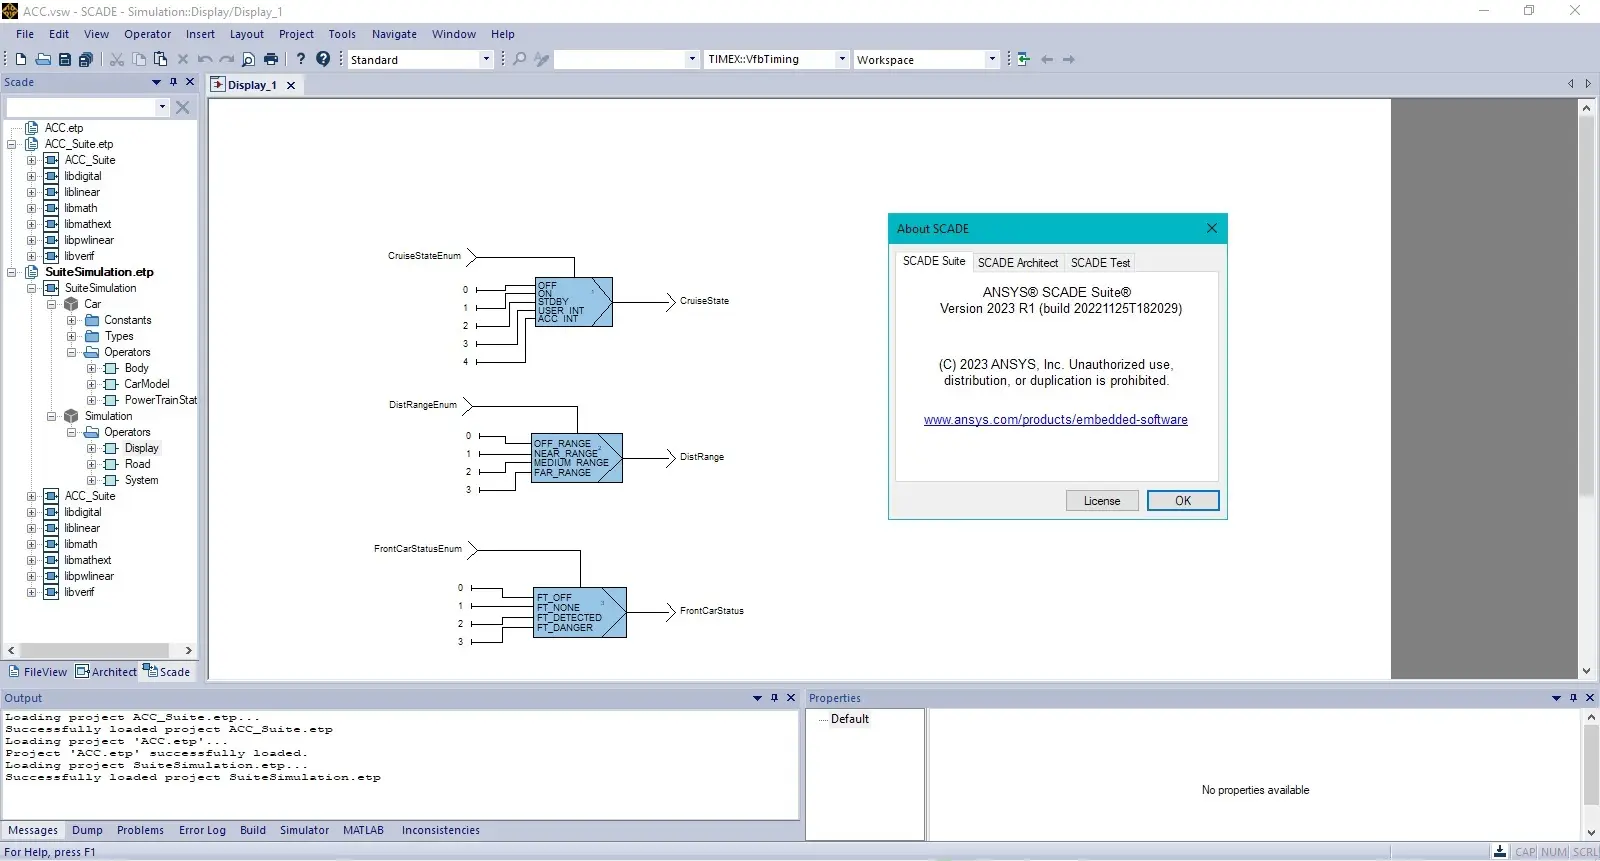Switch to the Simulator output tab
1600x861 pixels.
(304, 830)
